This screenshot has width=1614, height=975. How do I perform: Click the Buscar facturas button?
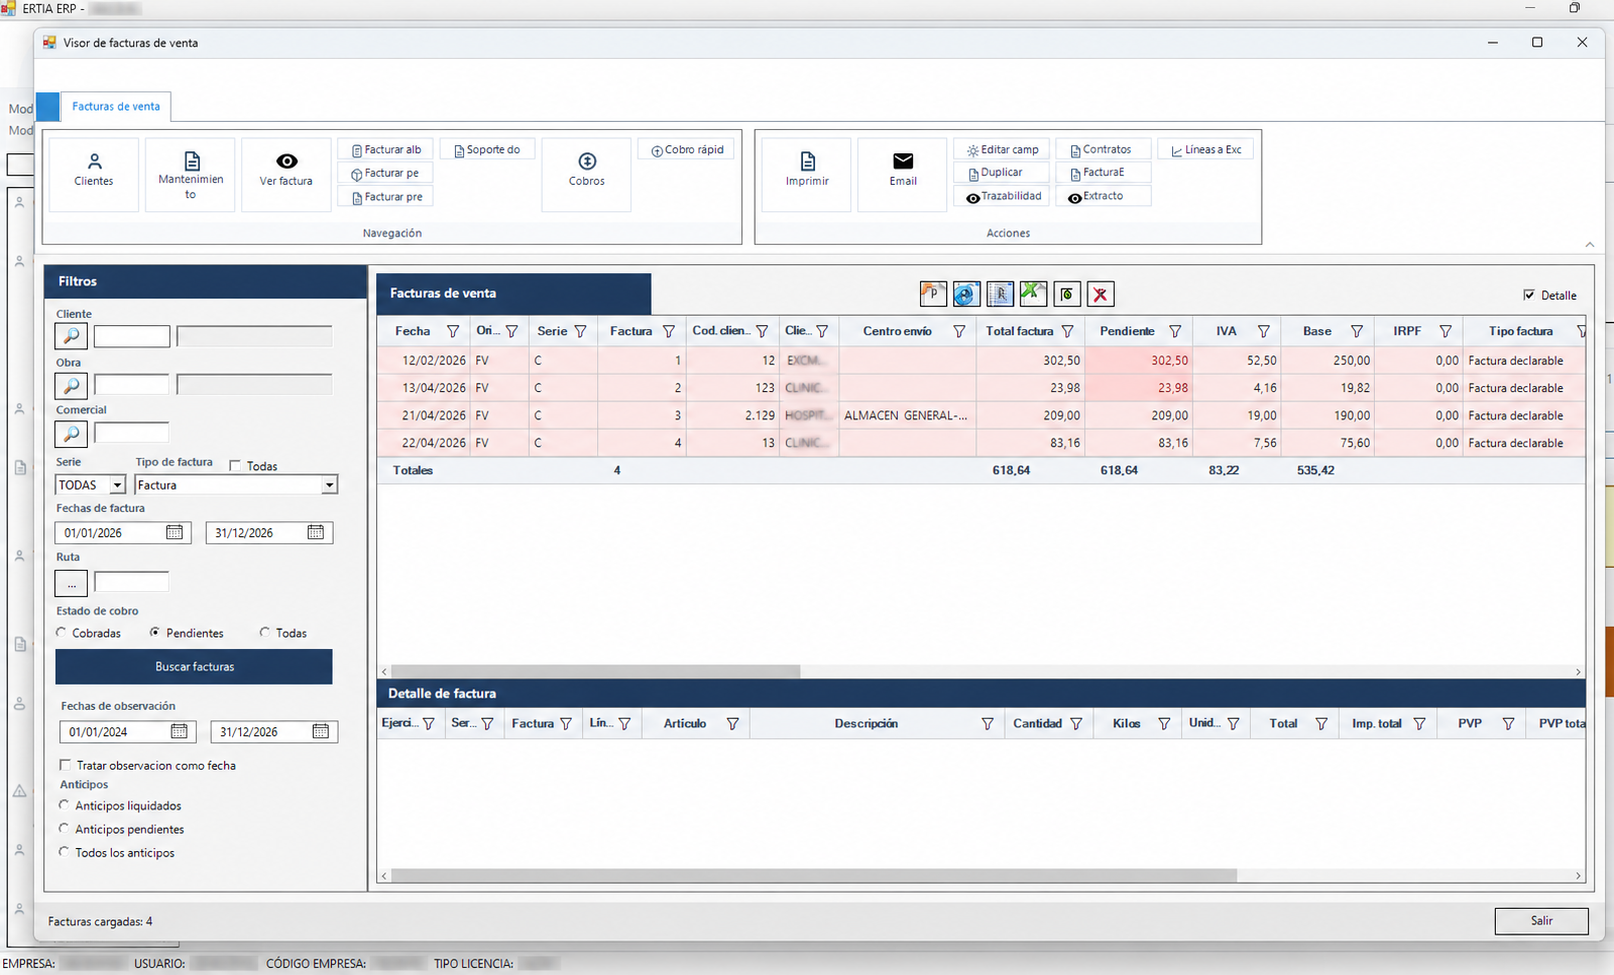(x=194, y=667)
